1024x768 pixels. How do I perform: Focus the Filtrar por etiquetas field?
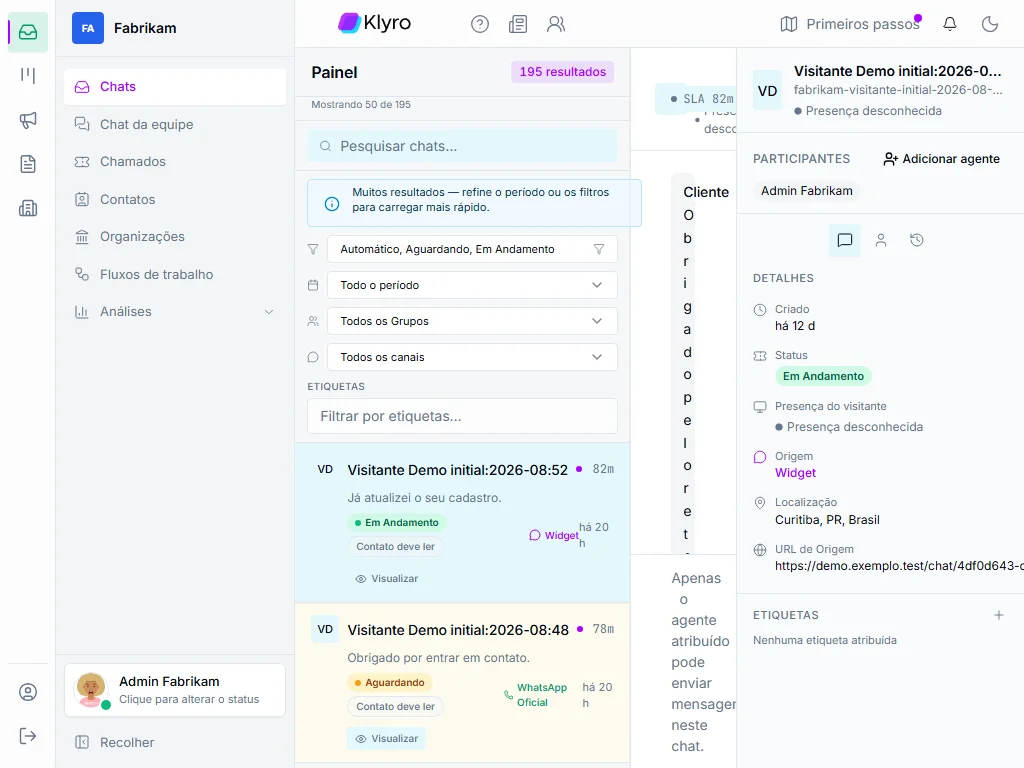pyautogui.click(x=462, y=417)
